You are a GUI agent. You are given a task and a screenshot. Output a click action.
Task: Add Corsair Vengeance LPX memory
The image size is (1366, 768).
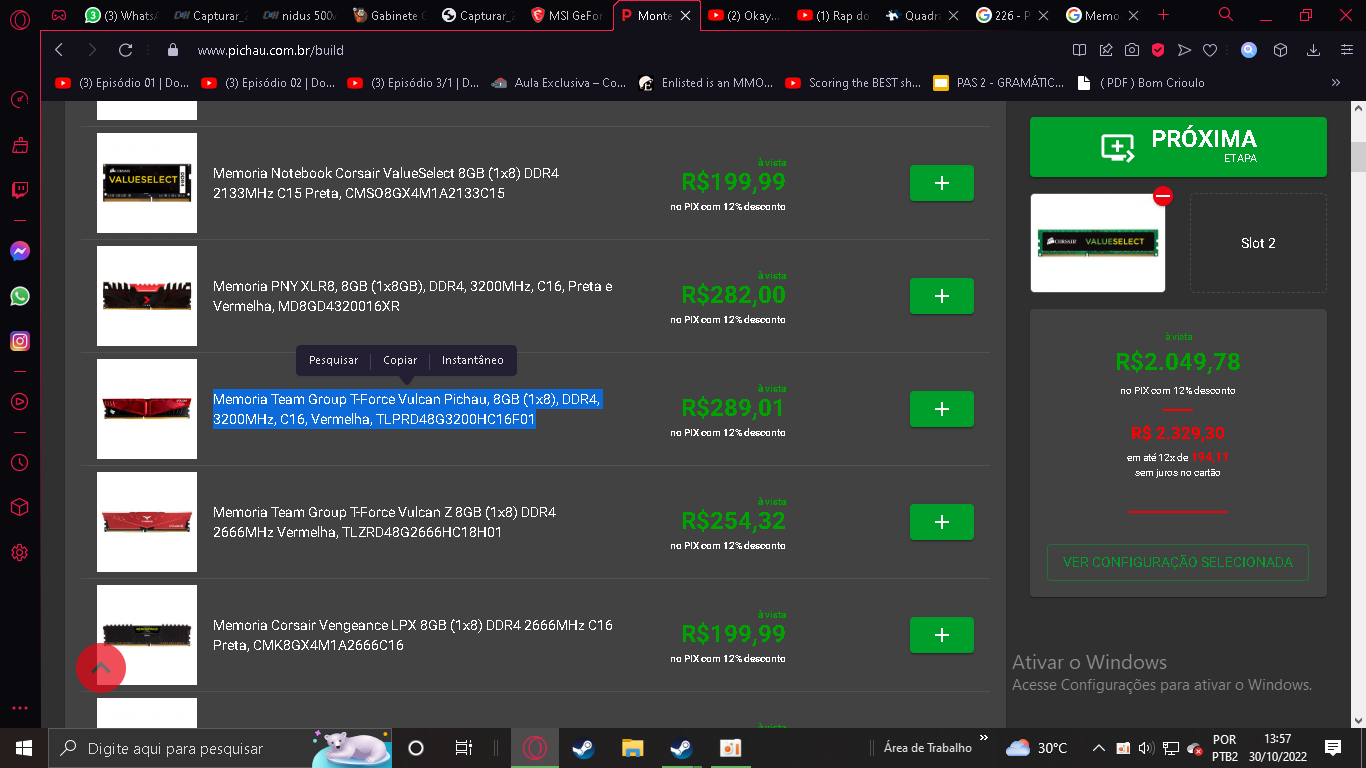[x=941, y=635]
